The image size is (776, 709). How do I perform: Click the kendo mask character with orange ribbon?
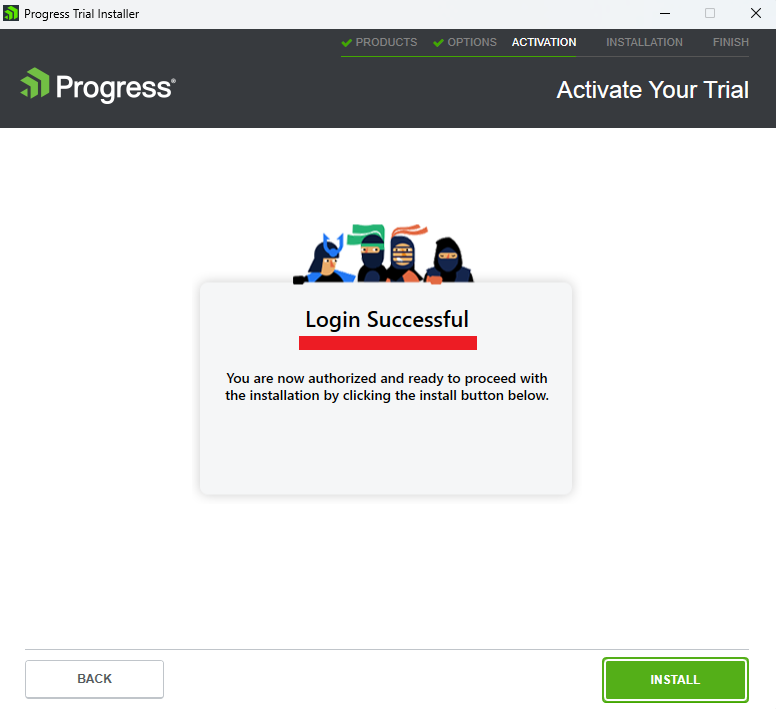click(x=404, y=254)
